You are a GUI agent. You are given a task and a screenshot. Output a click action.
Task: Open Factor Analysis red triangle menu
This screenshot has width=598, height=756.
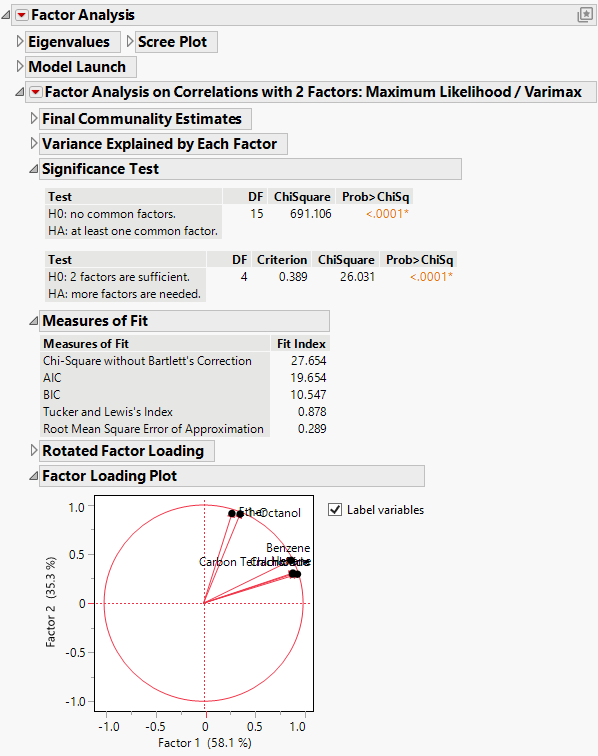21,15
